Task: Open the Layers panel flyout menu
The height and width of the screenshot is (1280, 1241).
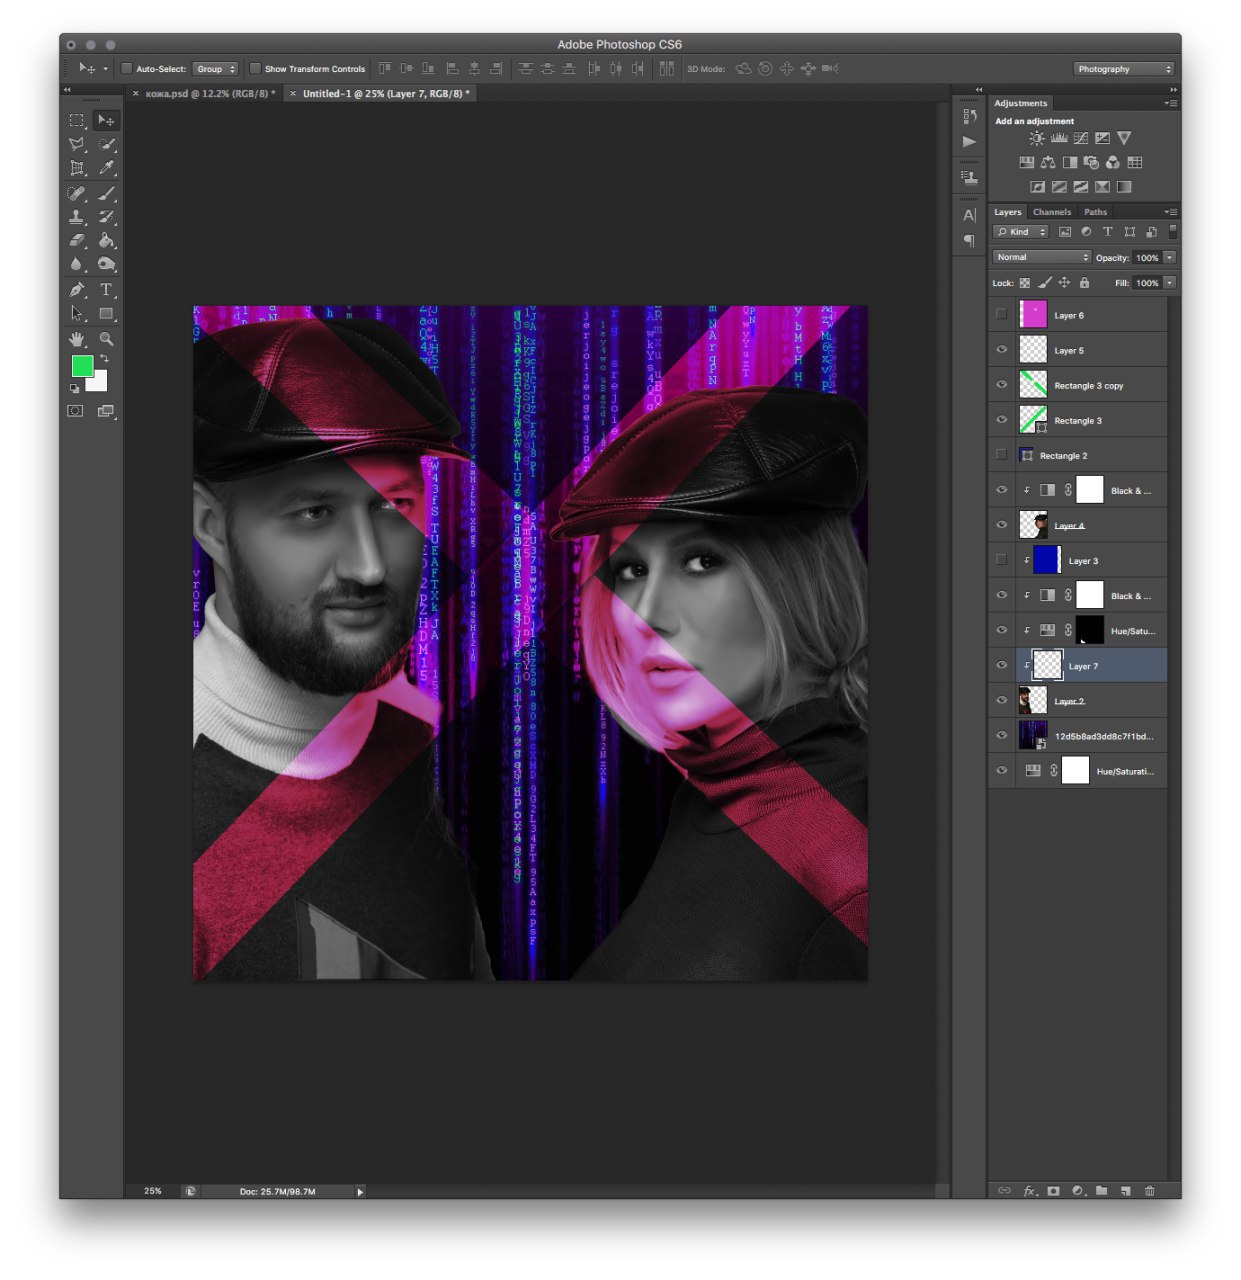Action: click(1171, 212)
